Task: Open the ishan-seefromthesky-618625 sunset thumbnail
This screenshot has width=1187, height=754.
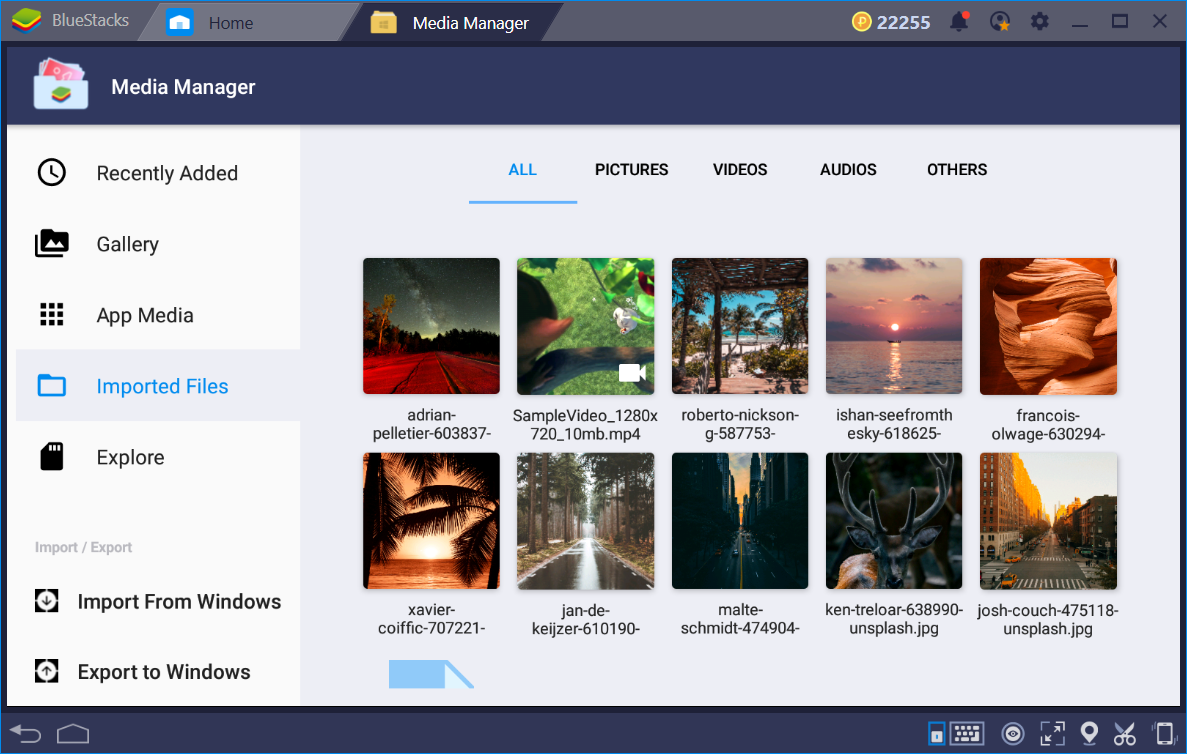Action: [x=894, y=326]
